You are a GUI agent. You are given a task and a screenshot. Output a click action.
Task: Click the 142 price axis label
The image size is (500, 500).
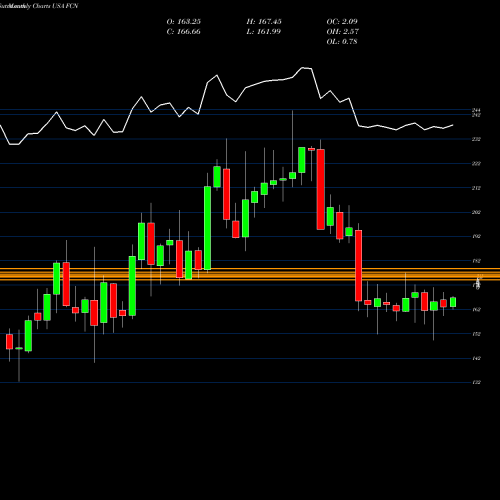[x=476, y=358]
